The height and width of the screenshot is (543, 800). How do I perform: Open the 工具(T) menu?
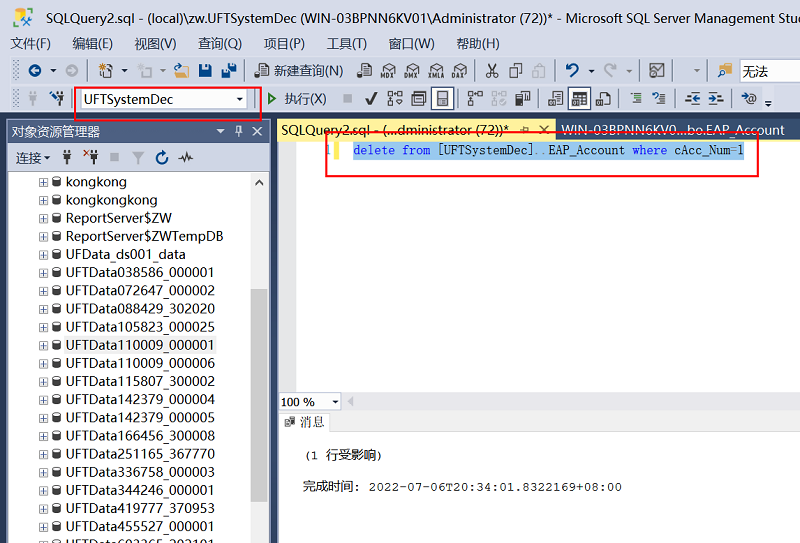point(346,44)
